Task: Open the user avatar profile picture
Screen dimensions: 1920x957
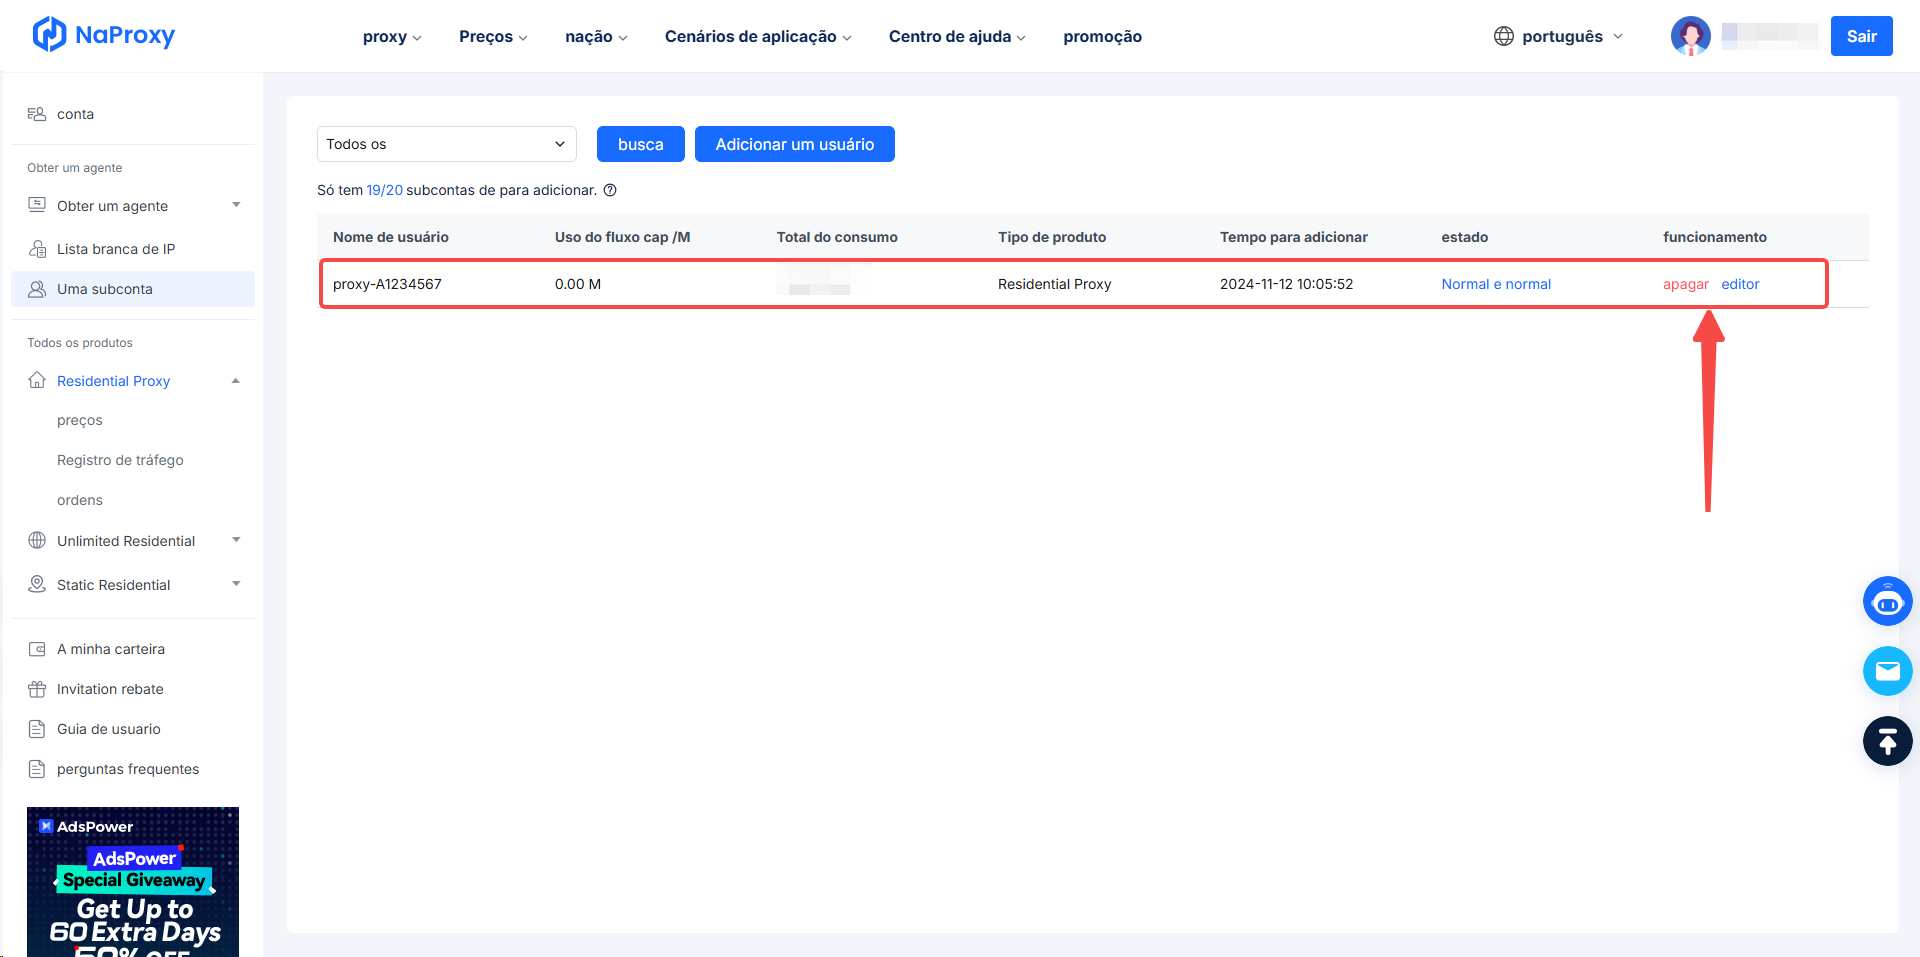Action: (1691, 36)
